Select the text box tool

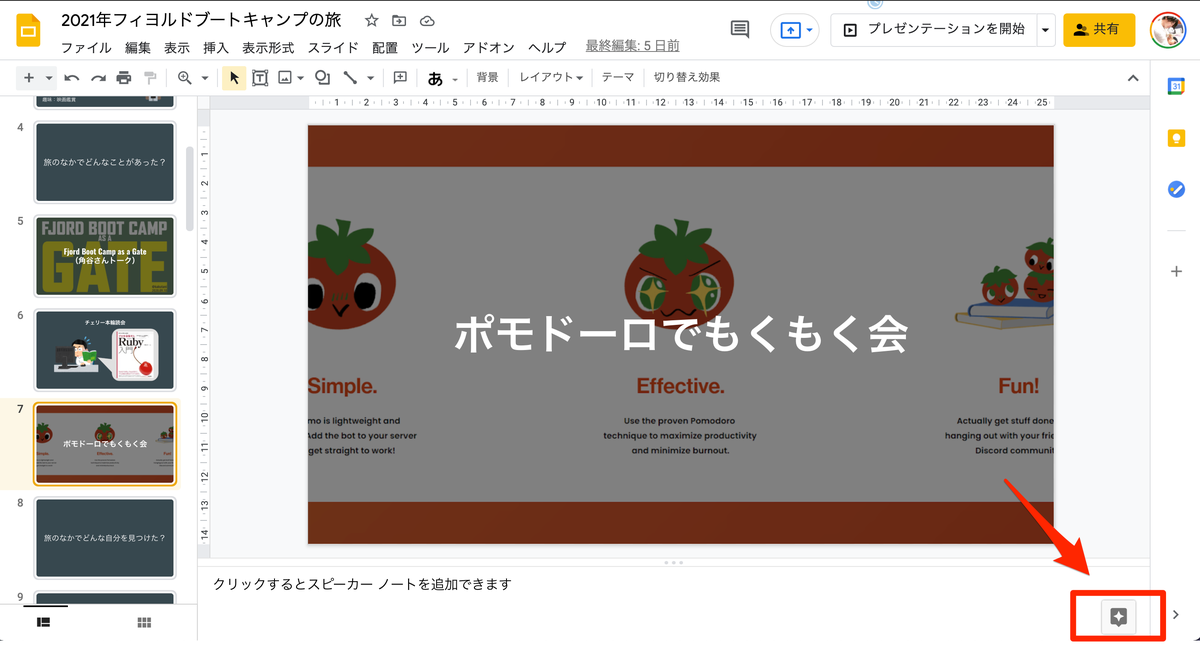260,78
